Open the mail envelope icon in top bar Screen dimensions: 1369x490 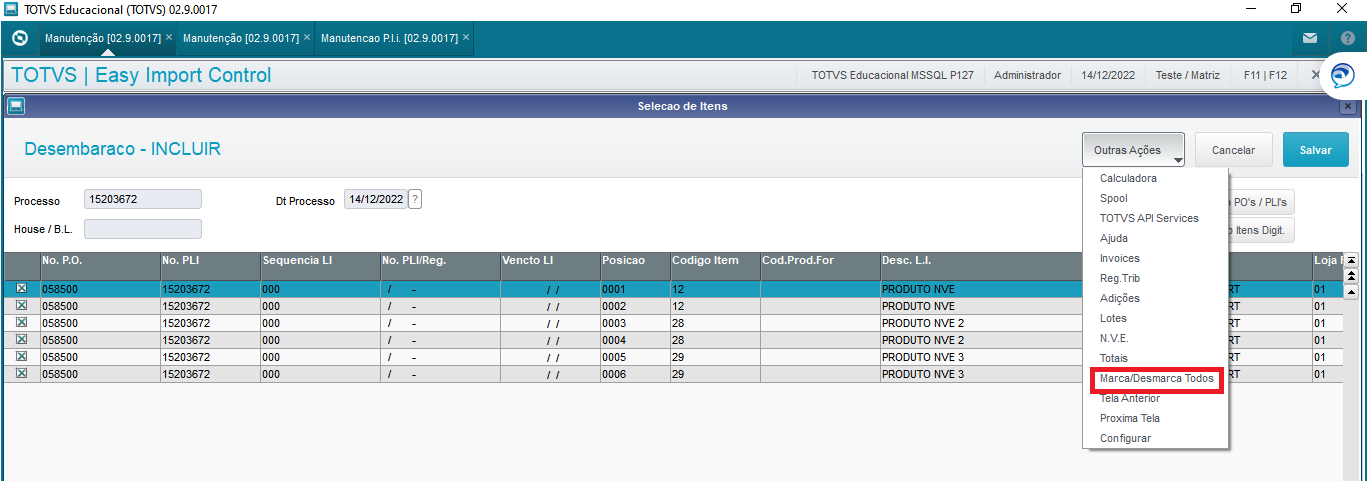(x=1309, y=38)
